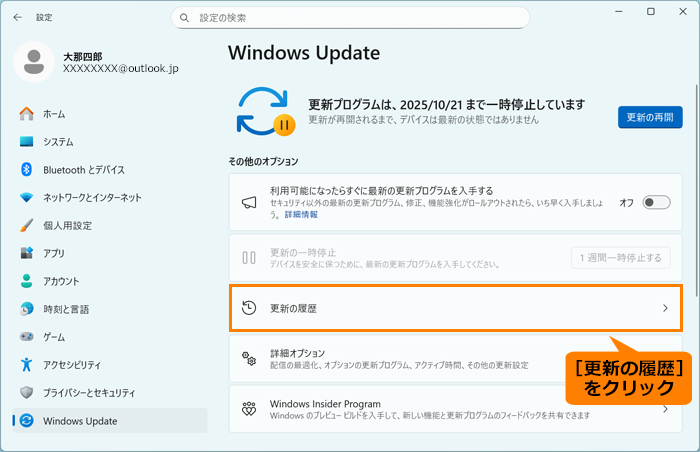Click the Accessibility figure icon

tap(26, 364)
